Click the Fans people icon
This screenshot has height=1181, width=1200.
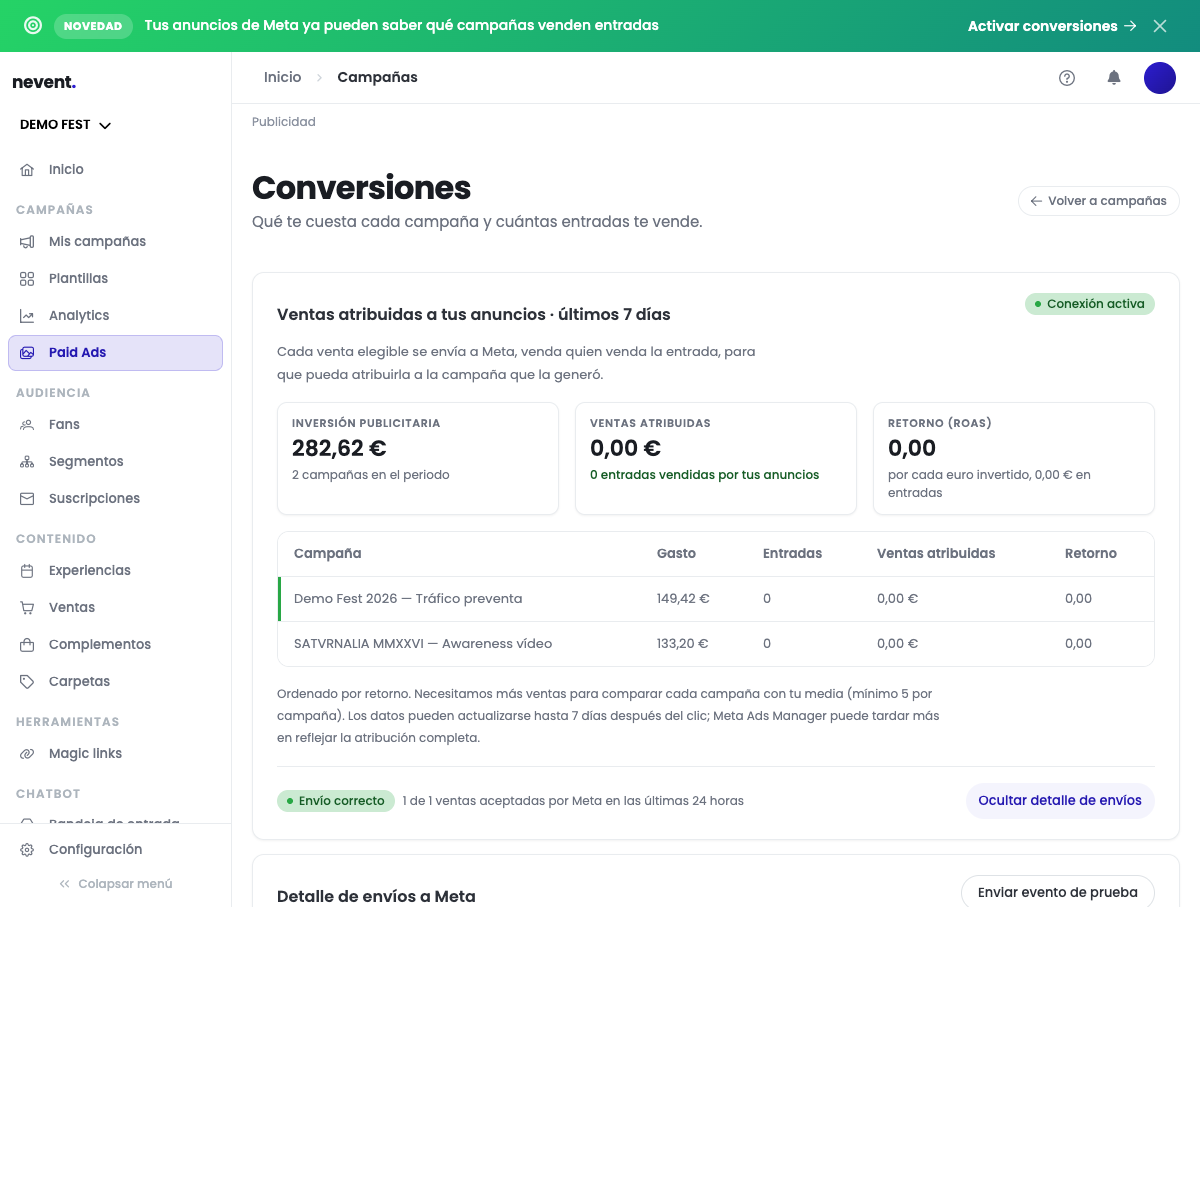coord(27,425)
